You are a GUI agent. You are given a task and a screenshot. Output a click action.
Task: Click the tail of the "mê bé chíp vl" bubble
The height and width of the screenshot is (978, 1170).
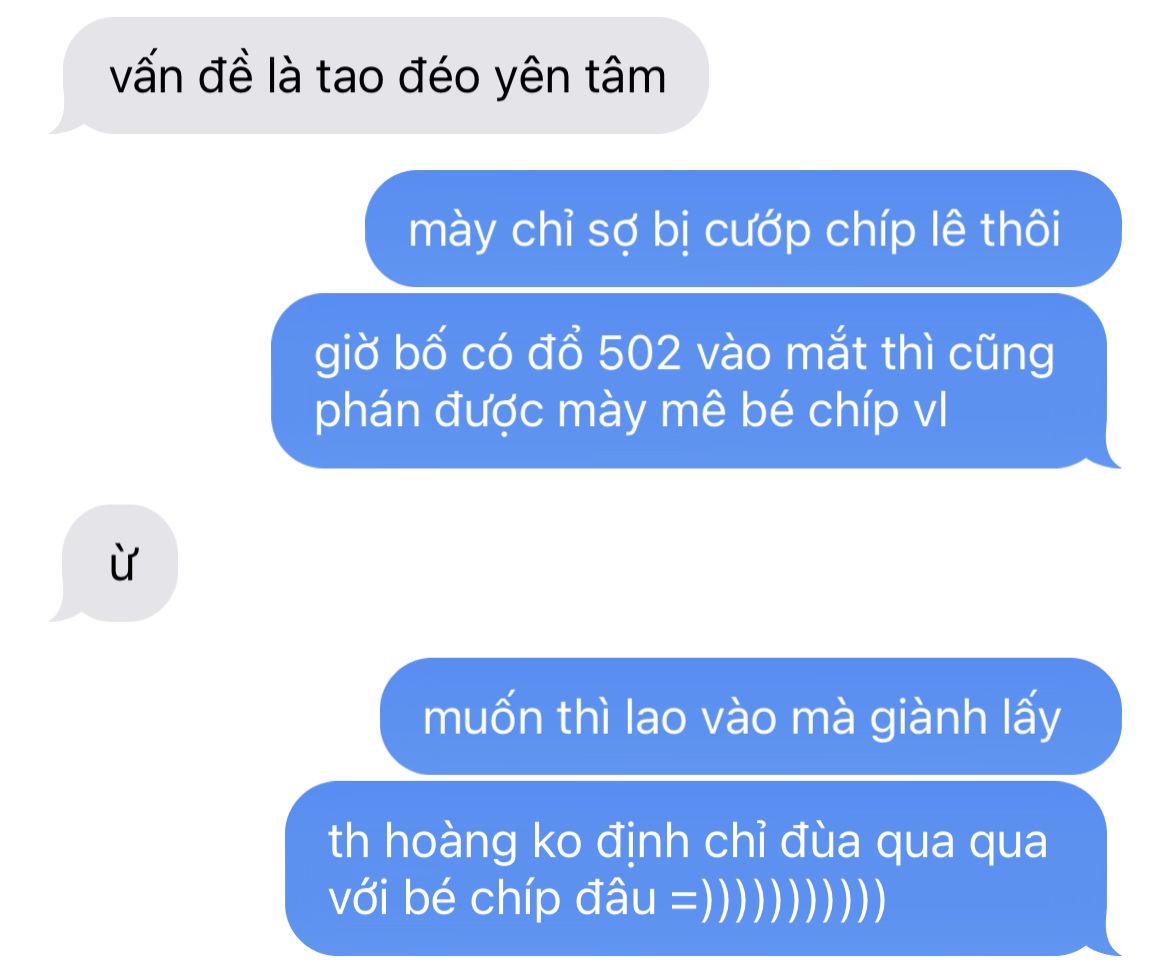1109,458
